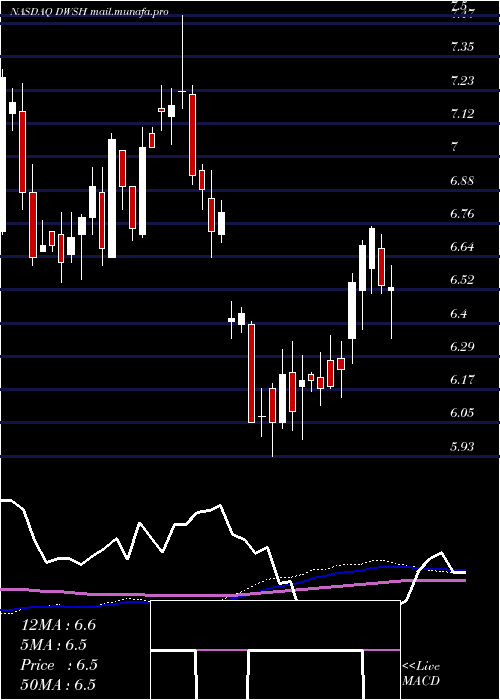This screenshot has height=700, width=500.
Task: Click the 7.23 price axis label
Action: tap(462, 81)
